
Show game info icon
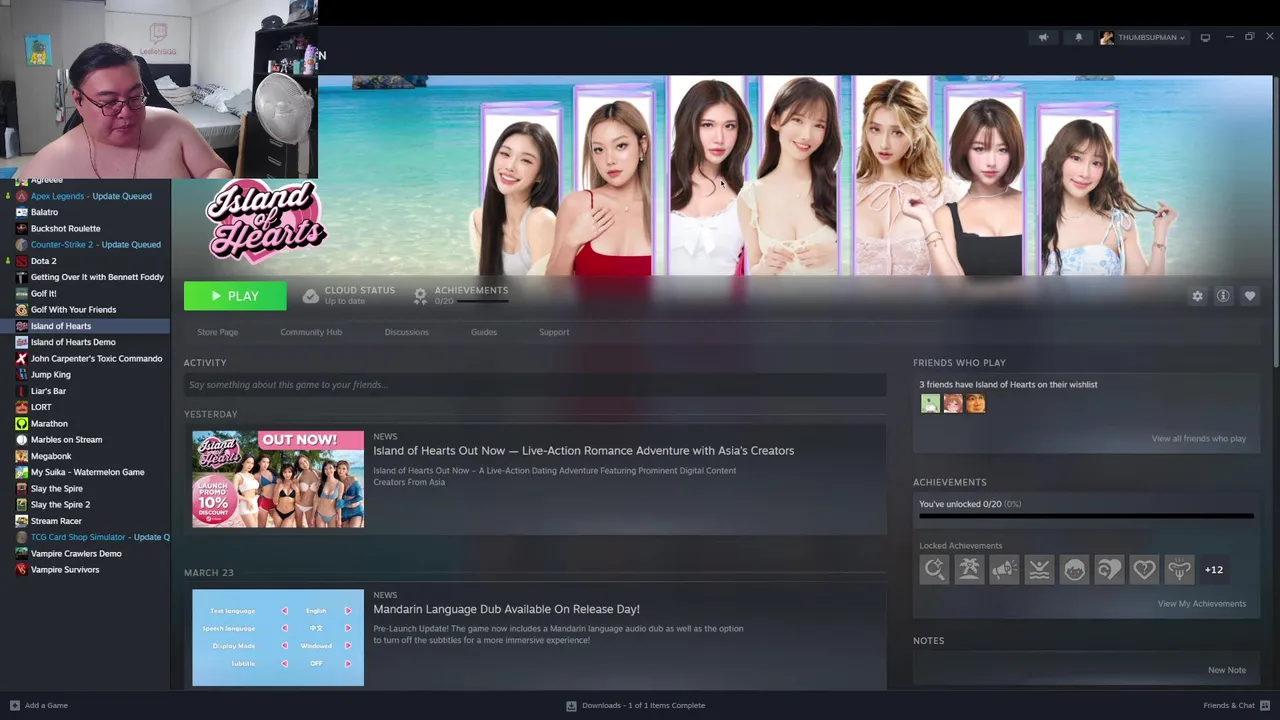tap(1223, 296)
